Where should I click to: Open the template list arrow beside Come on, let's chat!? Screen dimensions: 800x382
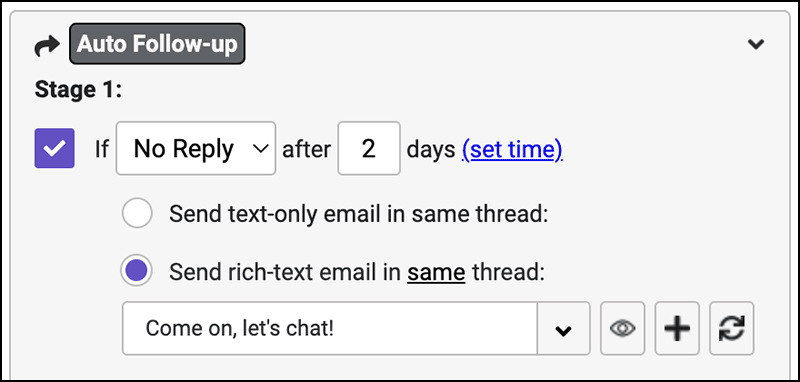pyautogui.click(x=563, y=328)
